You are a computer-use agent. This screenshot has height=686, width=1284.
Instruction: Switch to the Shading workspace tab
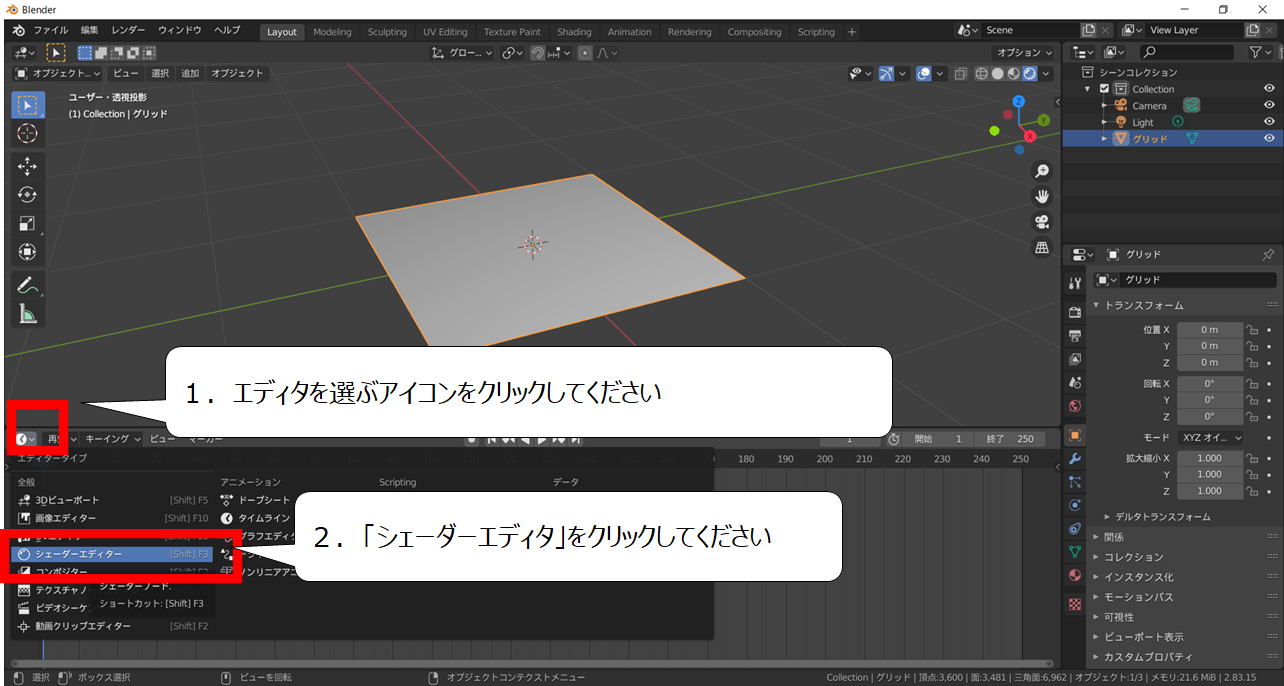[x=574, y=32]
